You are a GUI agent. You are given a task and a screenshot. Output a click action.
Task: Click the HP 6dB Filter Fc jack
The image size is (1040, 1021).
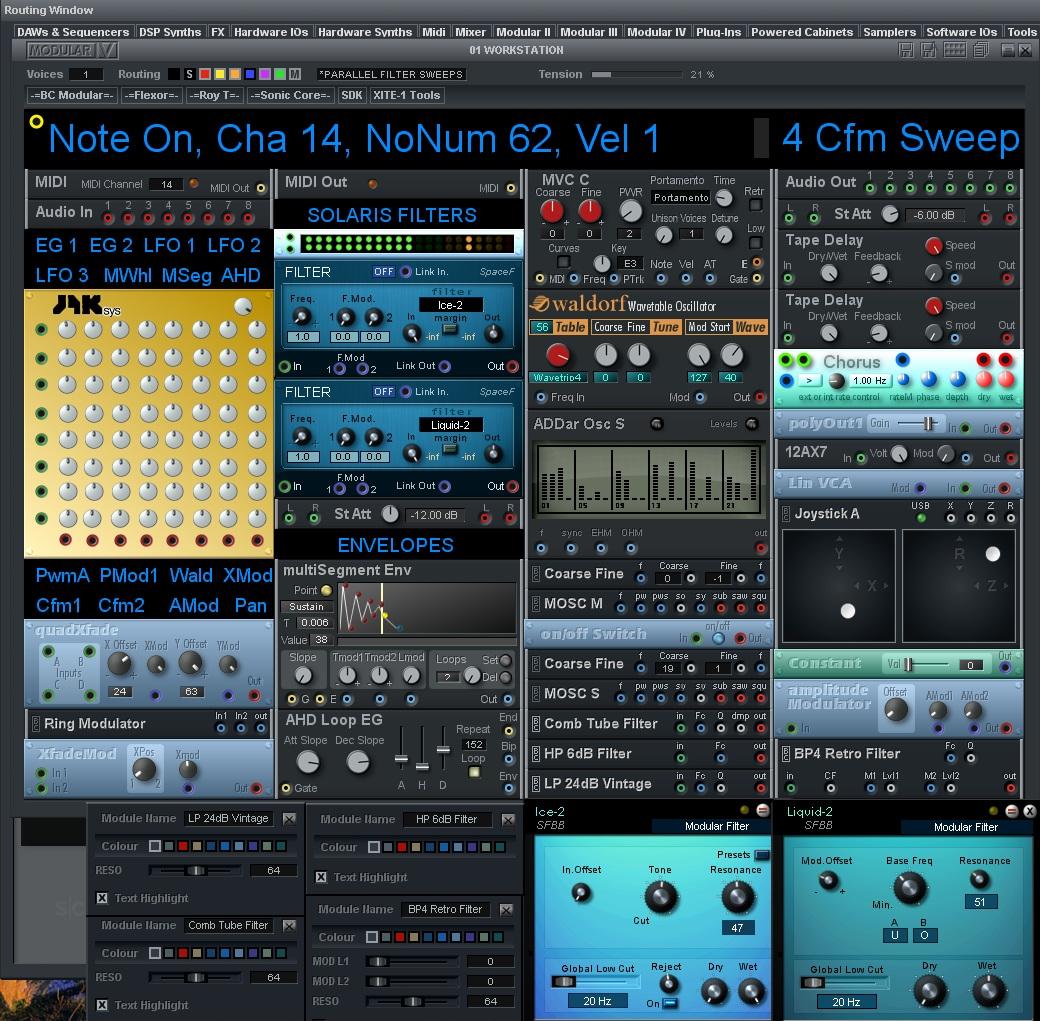pyautogui.click(x=720, y=758)
